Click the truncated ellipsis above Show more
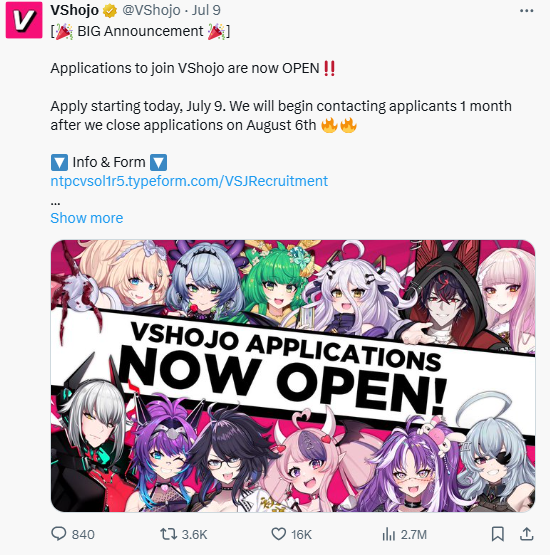Viewport: 550px width, 555px height. 55,203
